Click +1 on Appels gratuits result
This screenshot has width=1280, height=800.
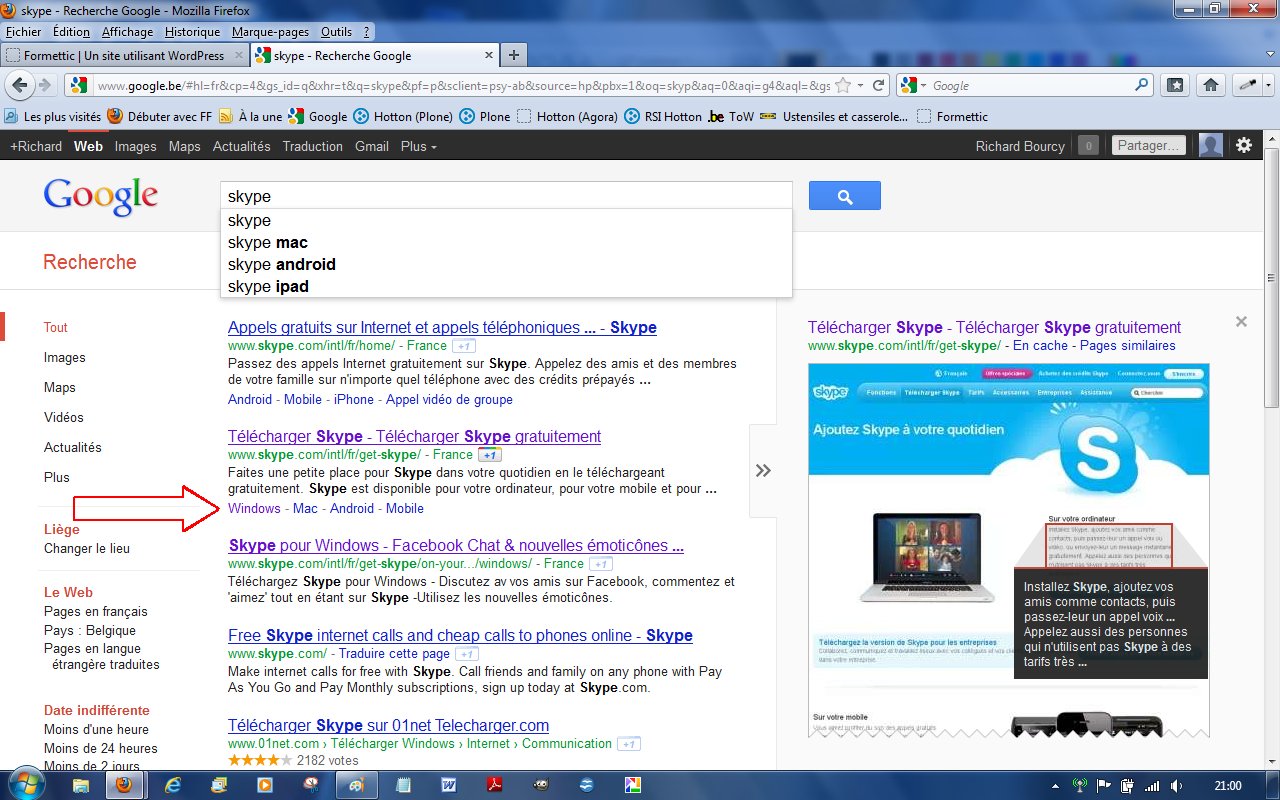pyautogui.click(x=463, y=346)
